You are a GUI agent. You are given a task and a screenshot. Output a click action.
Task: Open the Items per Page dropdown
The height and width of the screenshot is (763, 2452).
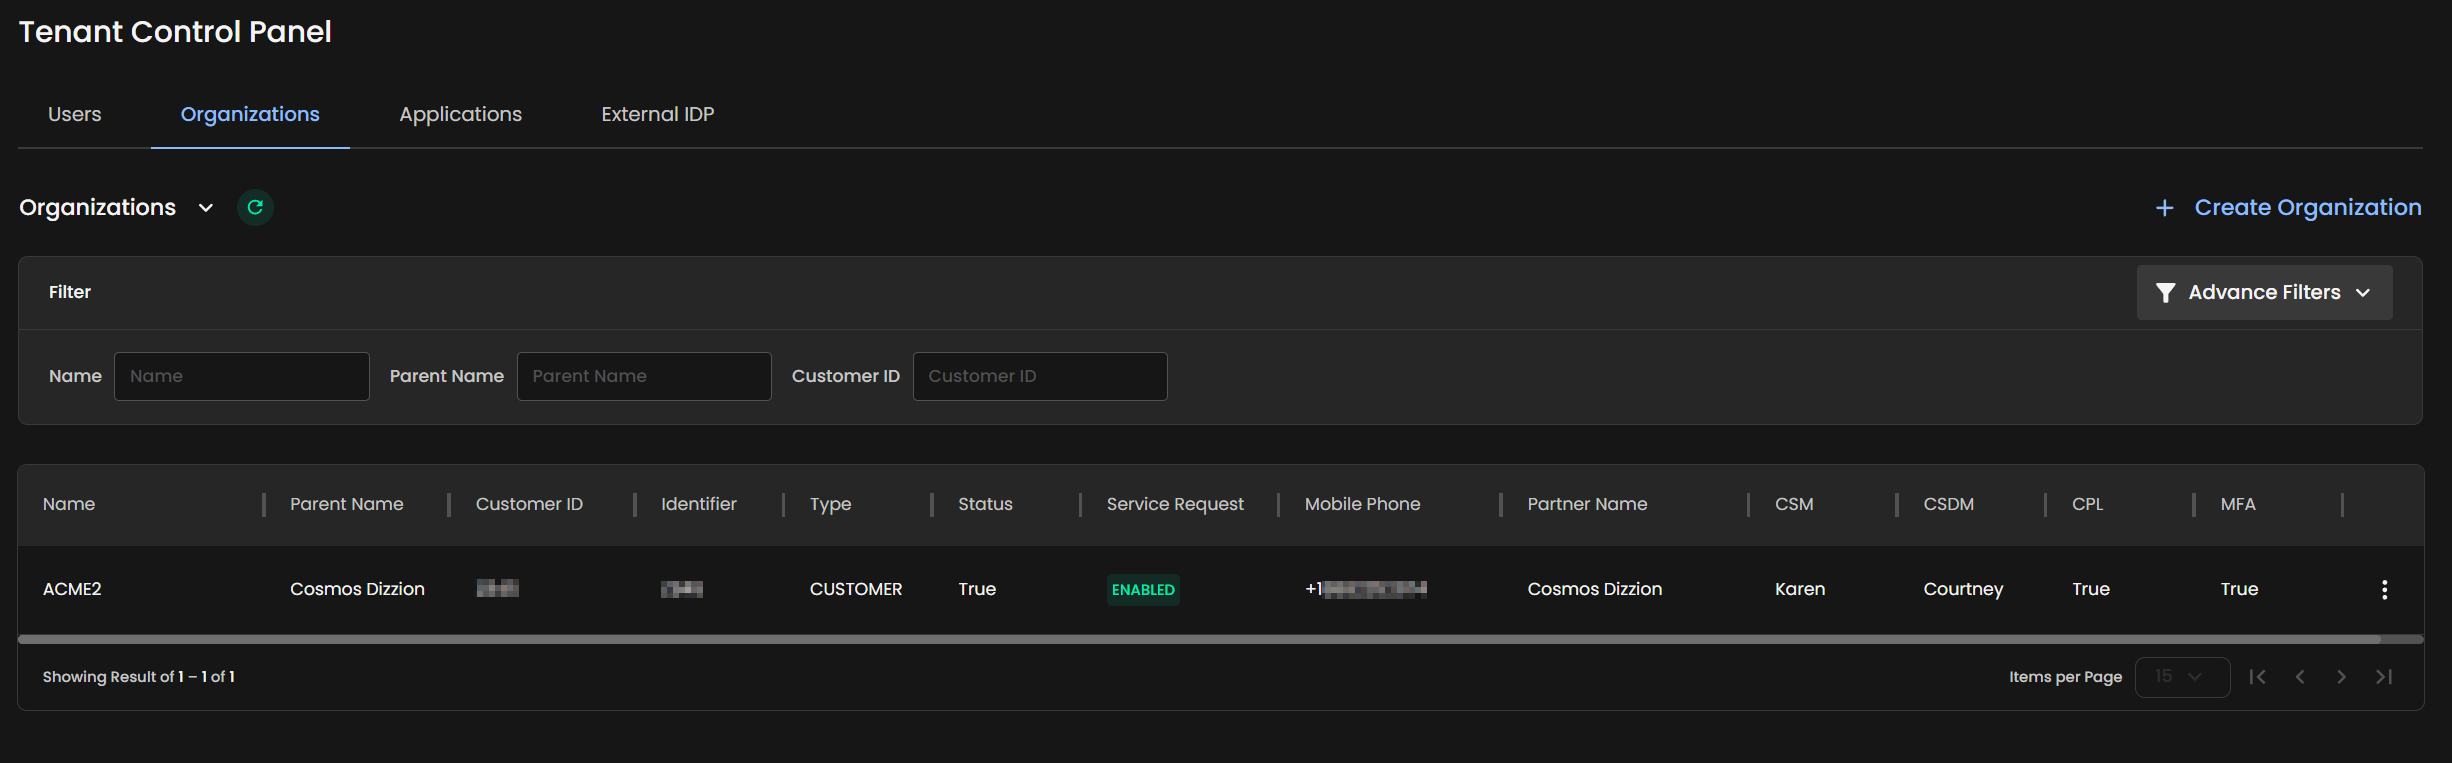(x=2181, y=677)
